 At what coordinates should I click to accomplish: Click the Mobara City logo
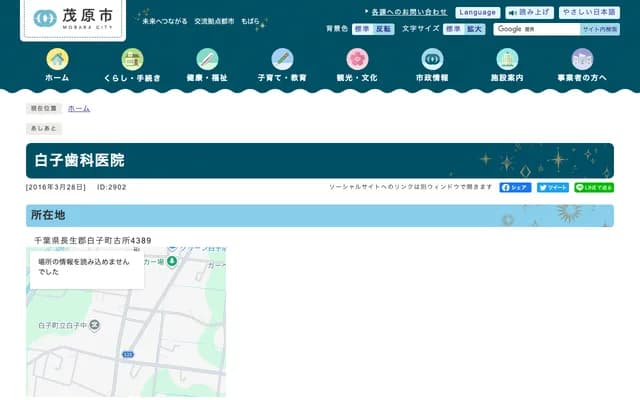(x=71, y=19)
